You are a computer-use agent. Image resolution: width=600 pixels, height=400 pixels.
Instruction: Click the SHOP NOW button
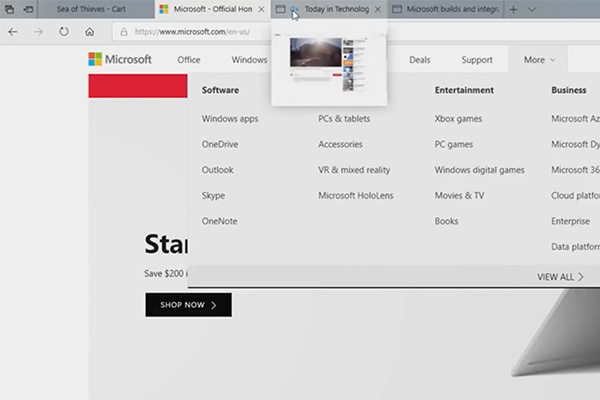pyautogui.click(x=188, y=305)
